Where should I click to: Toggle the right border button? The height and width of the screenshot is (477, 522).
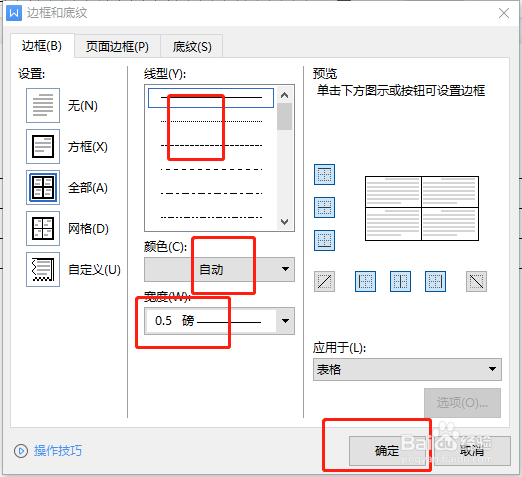pos(435,282)
